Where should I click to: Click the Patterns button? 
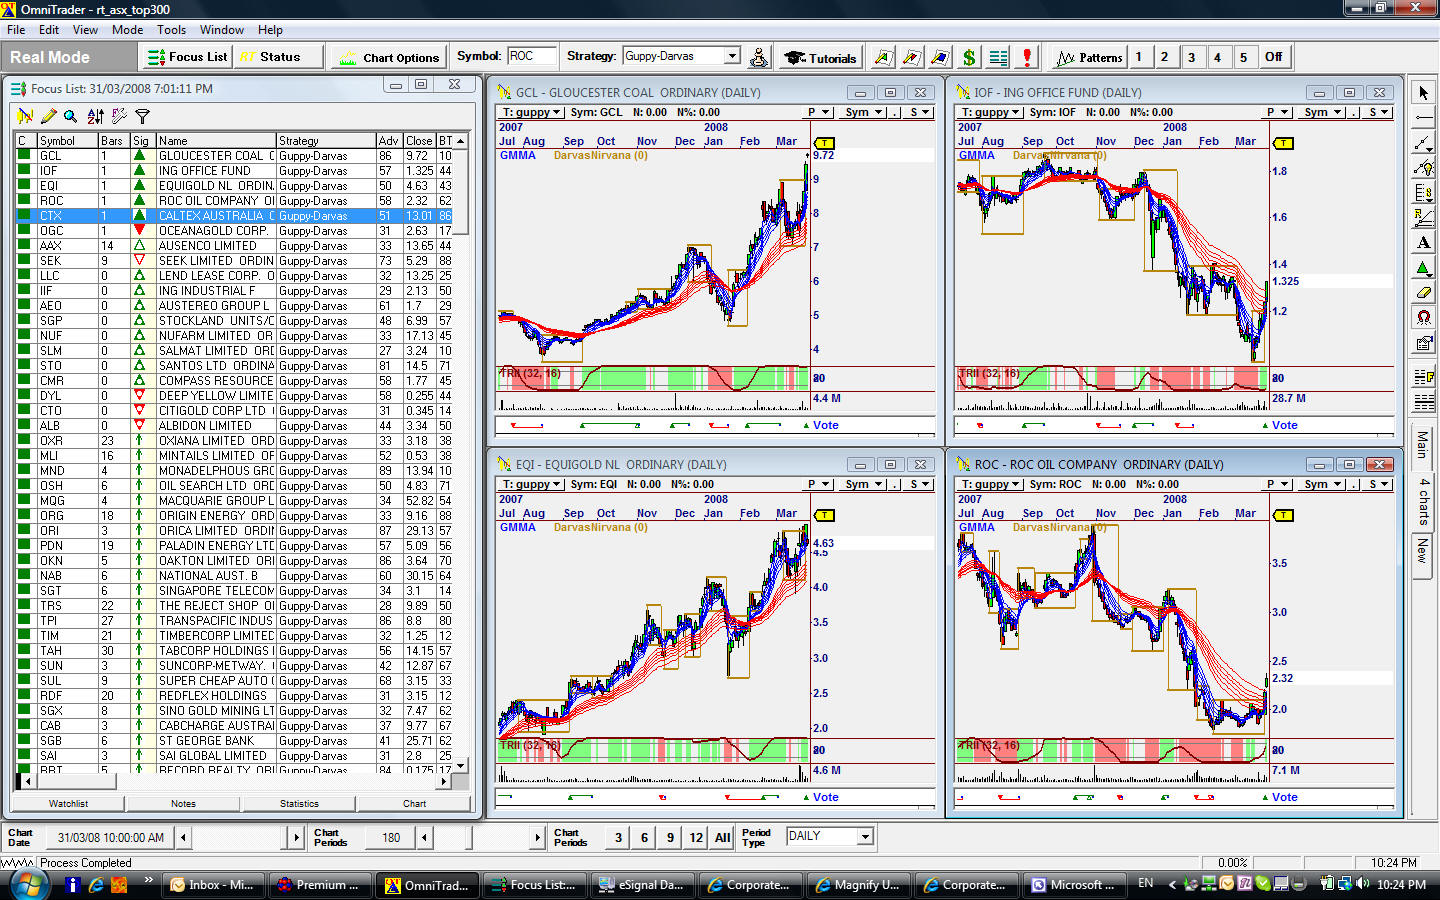tap(1089, 57)
